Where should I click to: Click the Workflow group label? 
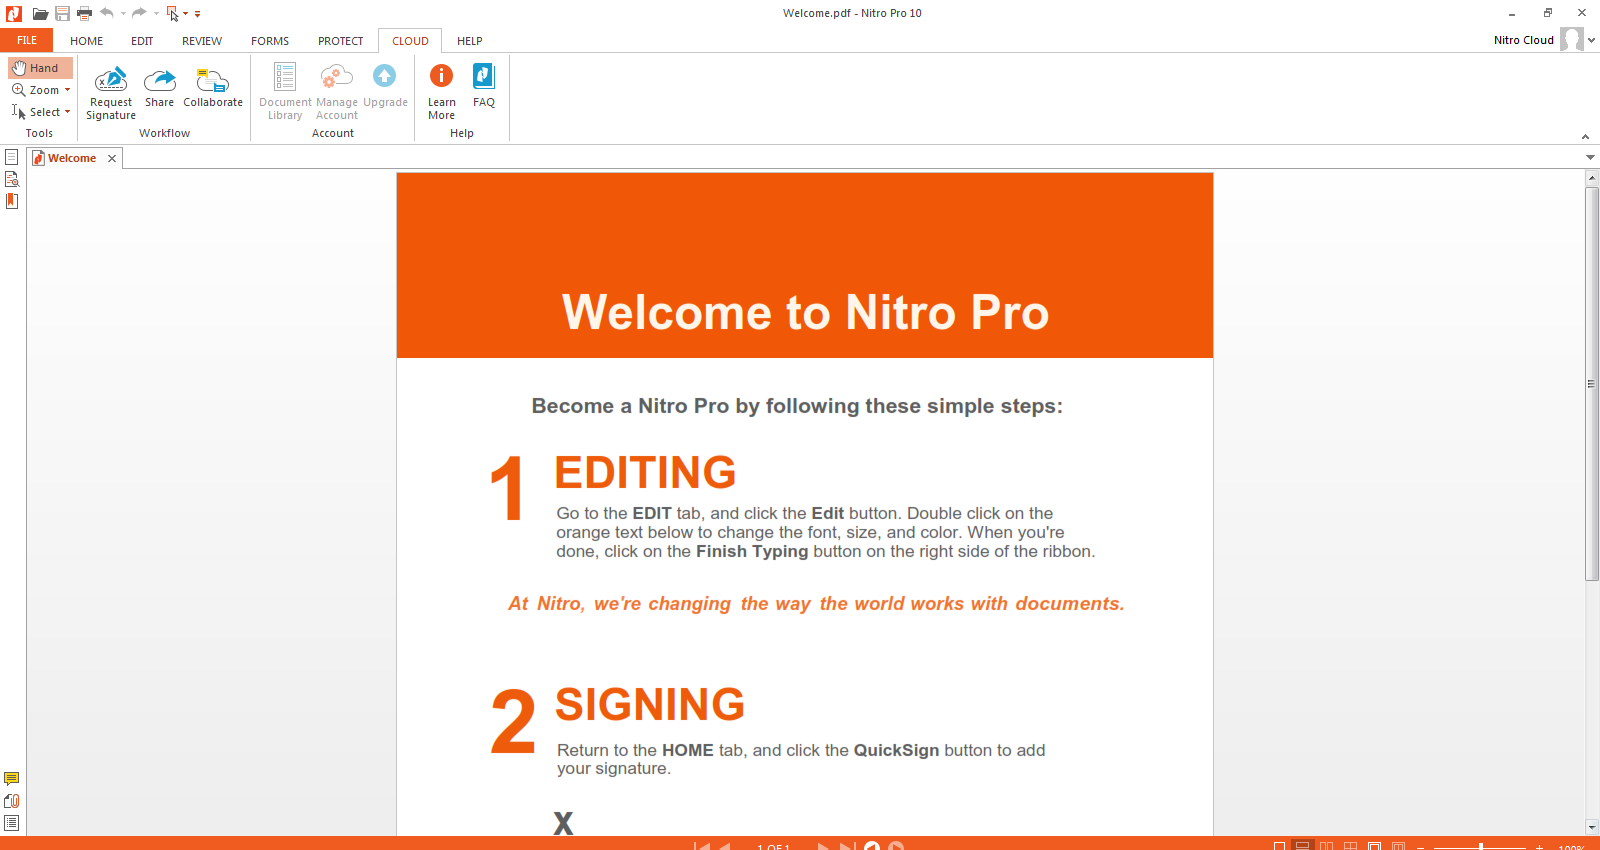pyautogui.click(x=164, y=133)
